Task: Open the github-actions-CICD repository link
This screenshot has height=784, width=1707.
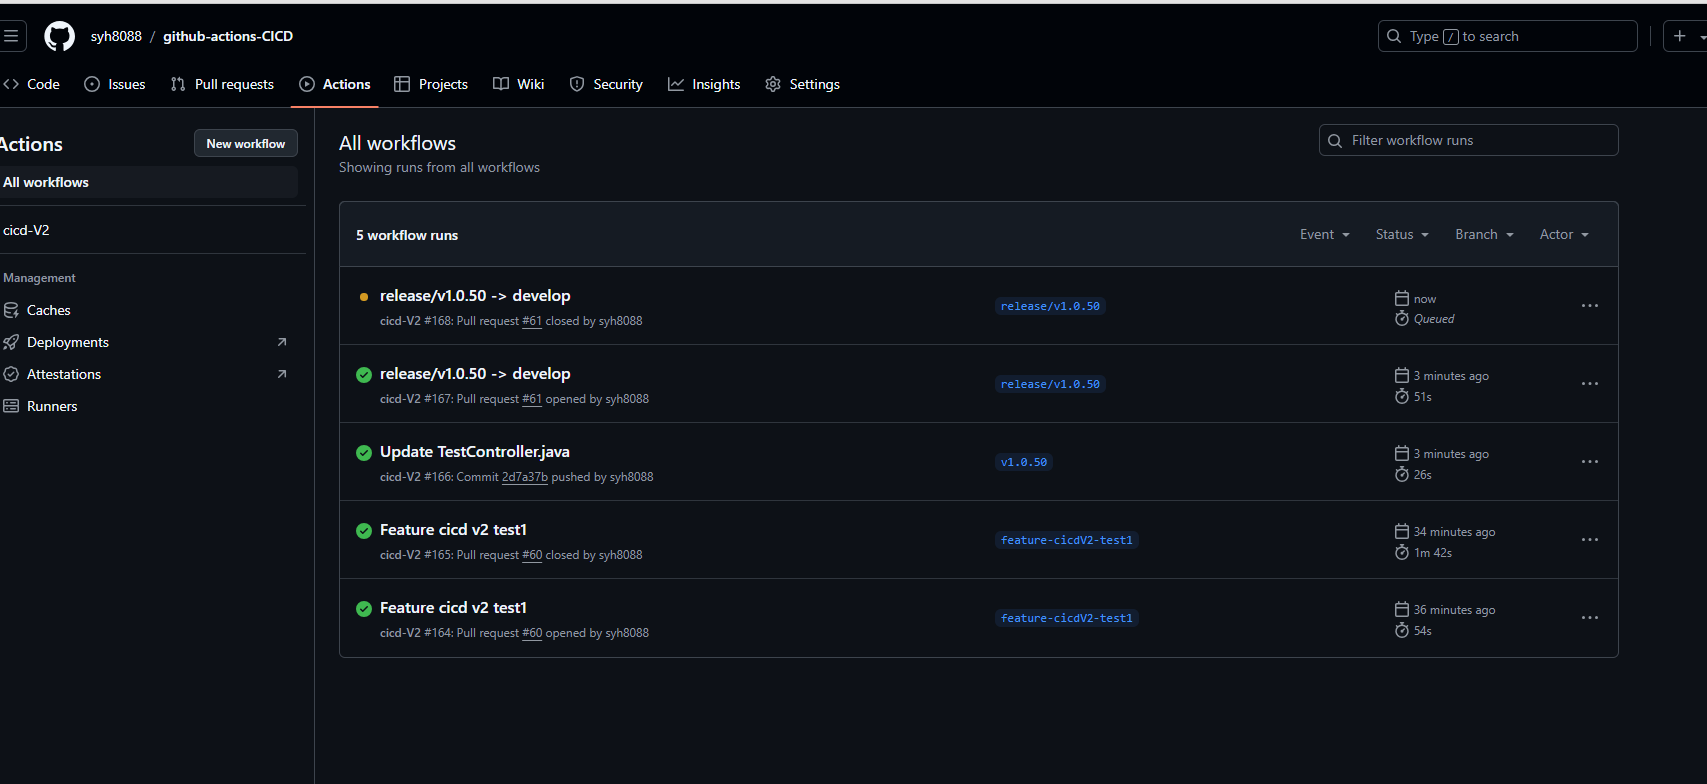Action: coord(228,36)
